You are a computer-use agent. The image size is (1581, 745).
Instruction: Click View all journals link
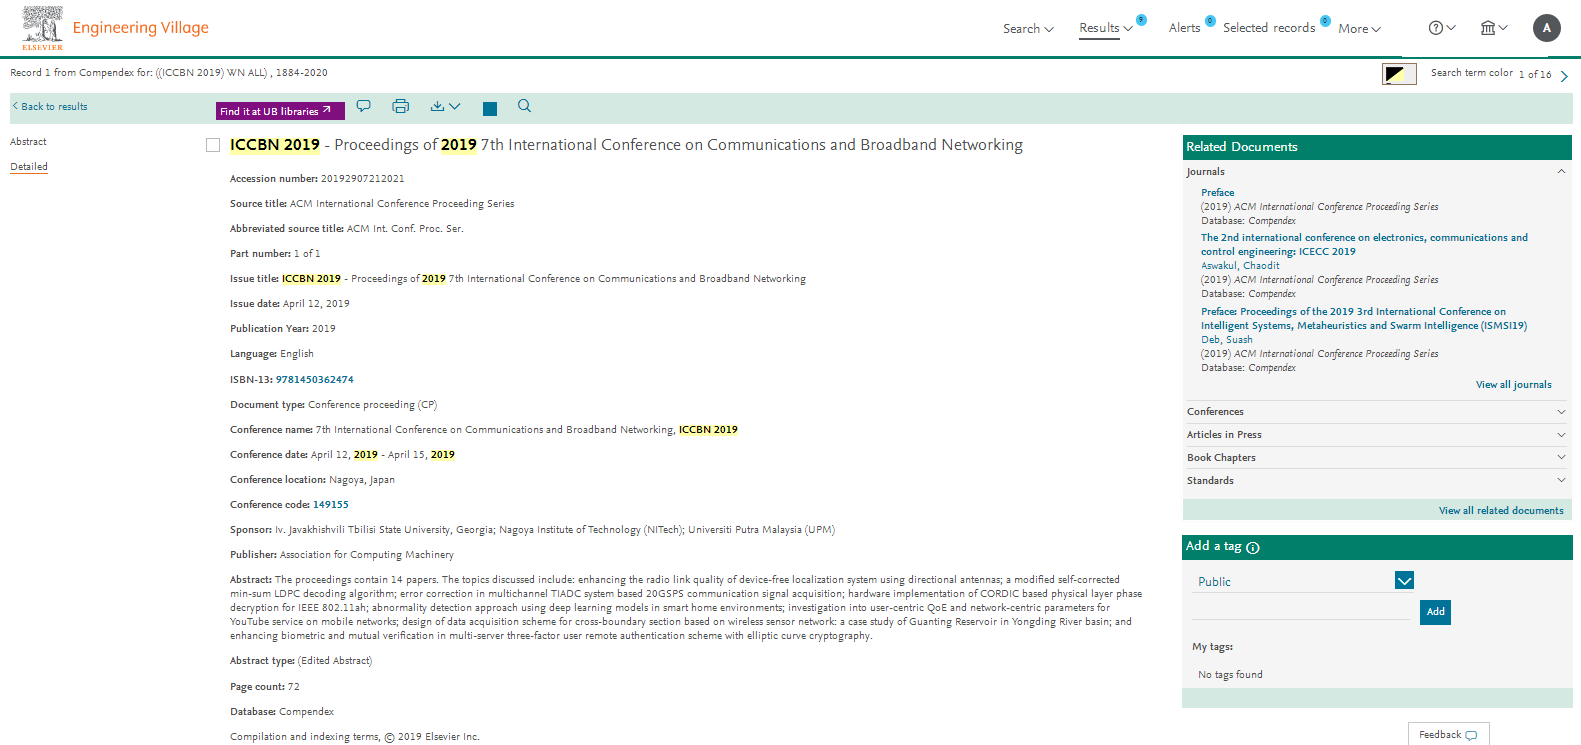(x=1514, y=385)
